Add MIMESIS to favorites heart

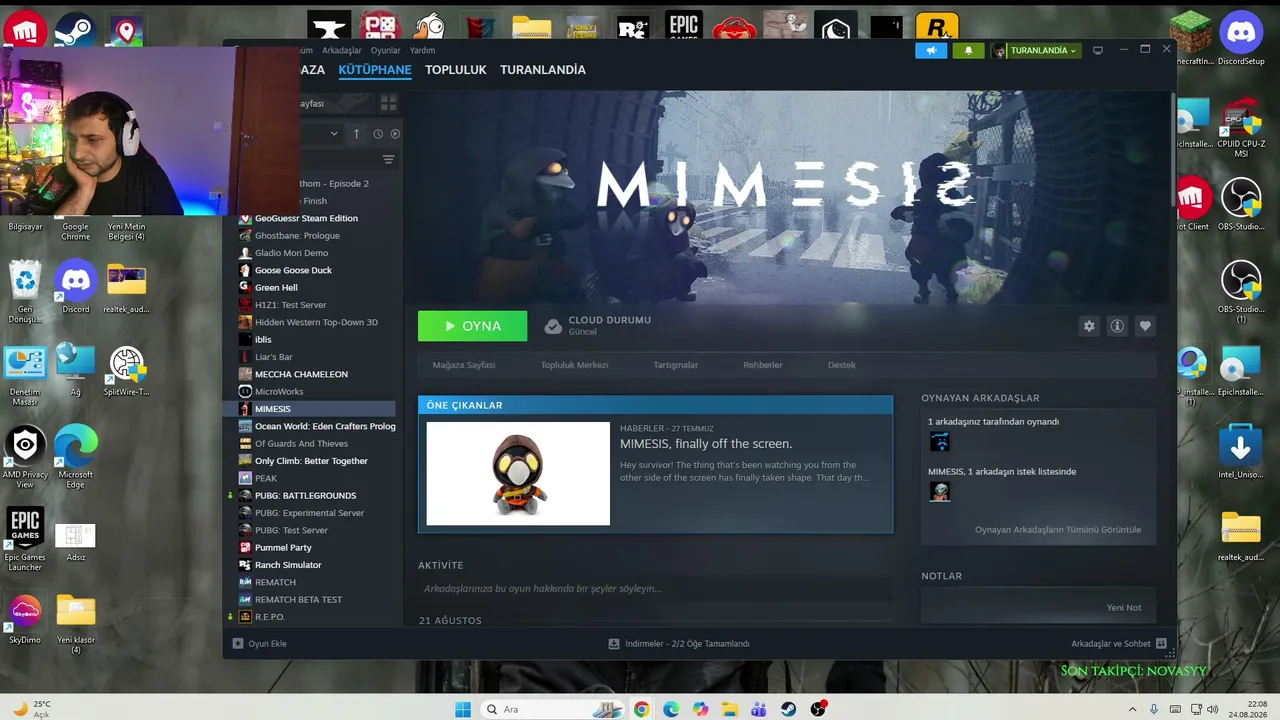pos(1145,326)
